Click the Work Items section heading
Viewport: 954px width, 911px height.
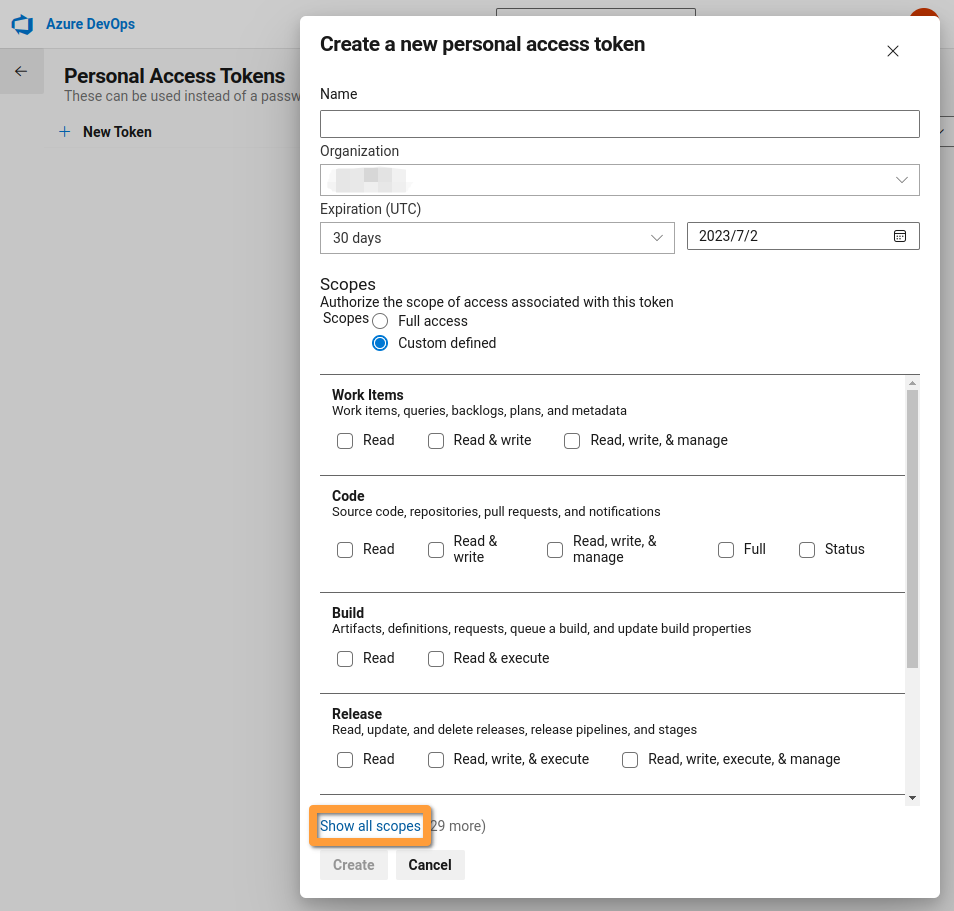pos(367,395)
